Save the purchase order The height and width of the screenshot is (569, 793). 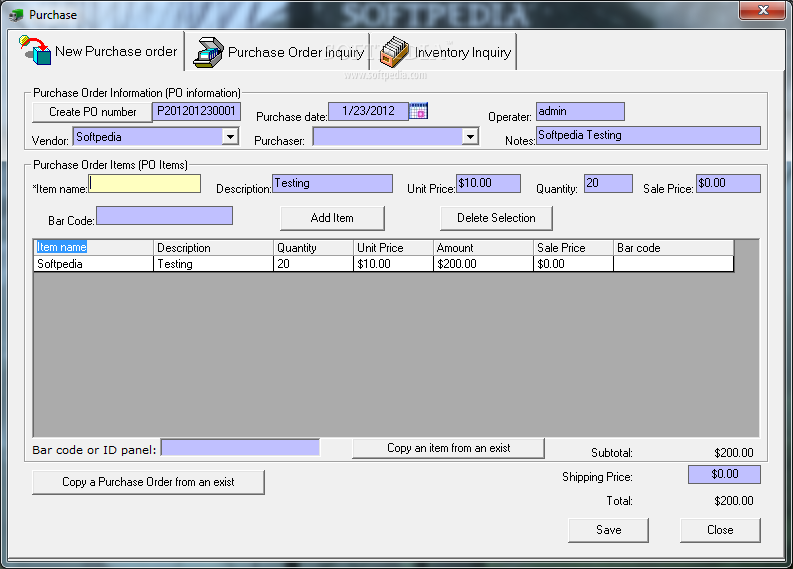point(608,530)
